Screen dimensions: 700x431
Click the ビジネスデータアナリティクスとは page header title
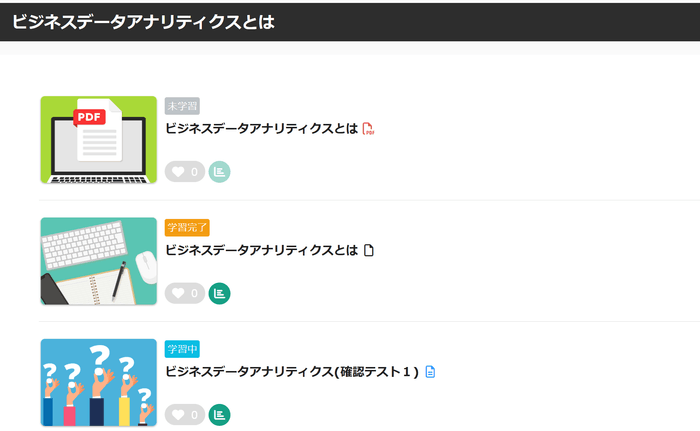tap(143, 21)
